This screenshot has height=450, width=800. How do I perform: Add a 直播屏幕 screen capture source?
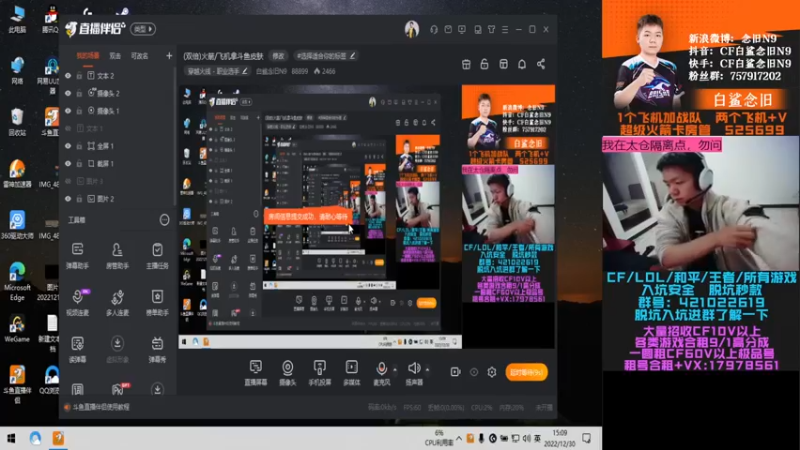[256, 372]
